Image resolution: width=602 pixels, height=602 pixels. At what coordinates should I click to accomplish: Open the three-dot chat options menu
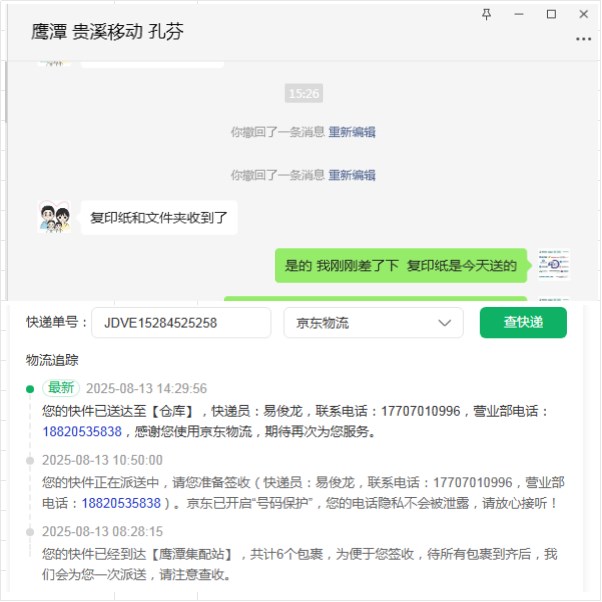(x=583, y=39)
